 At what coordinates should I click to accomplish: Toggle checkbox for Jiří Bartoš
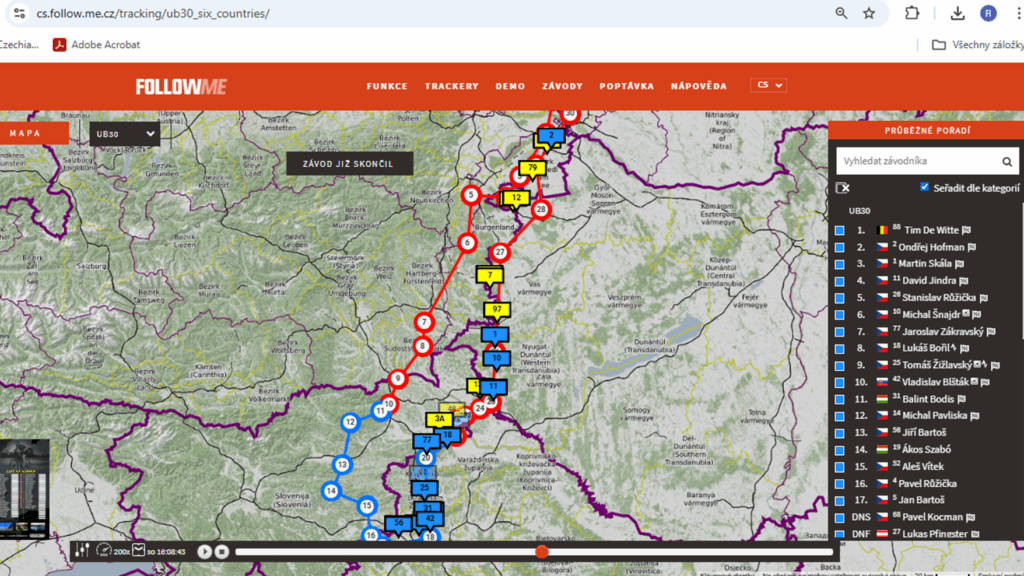[x=840, y=433]
